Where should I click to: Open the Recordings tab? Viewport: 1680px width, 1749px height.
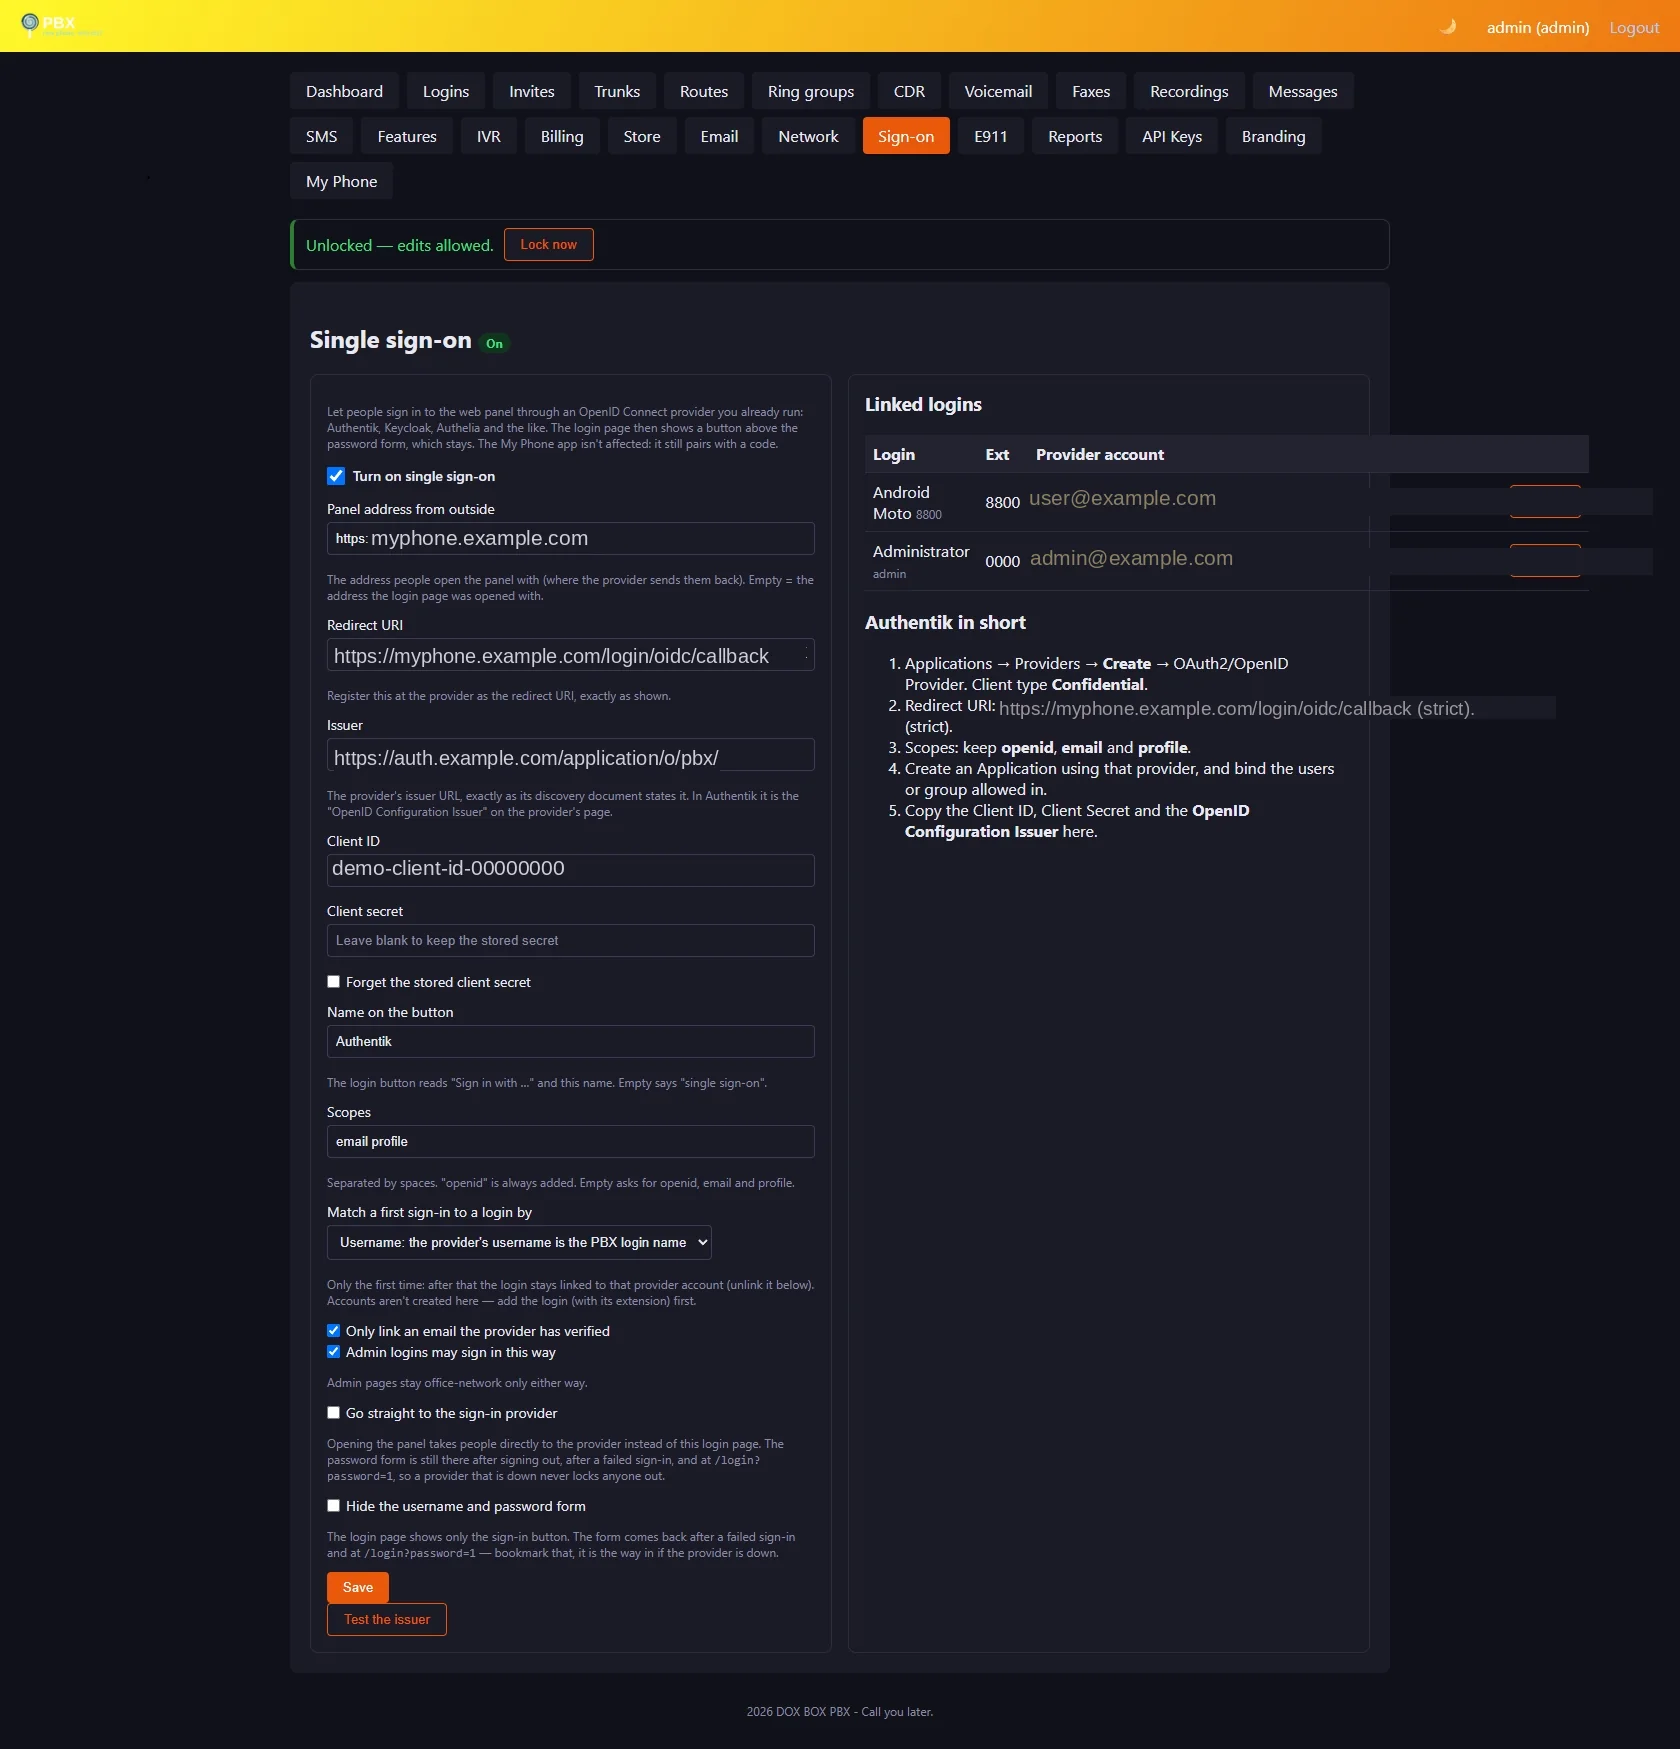tap(1189, 91)
